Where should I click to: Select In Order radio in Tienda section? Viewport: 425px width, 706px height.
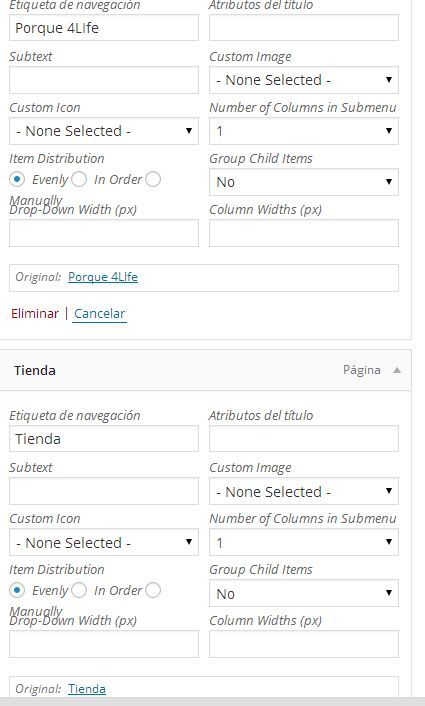tap(79, 590)
